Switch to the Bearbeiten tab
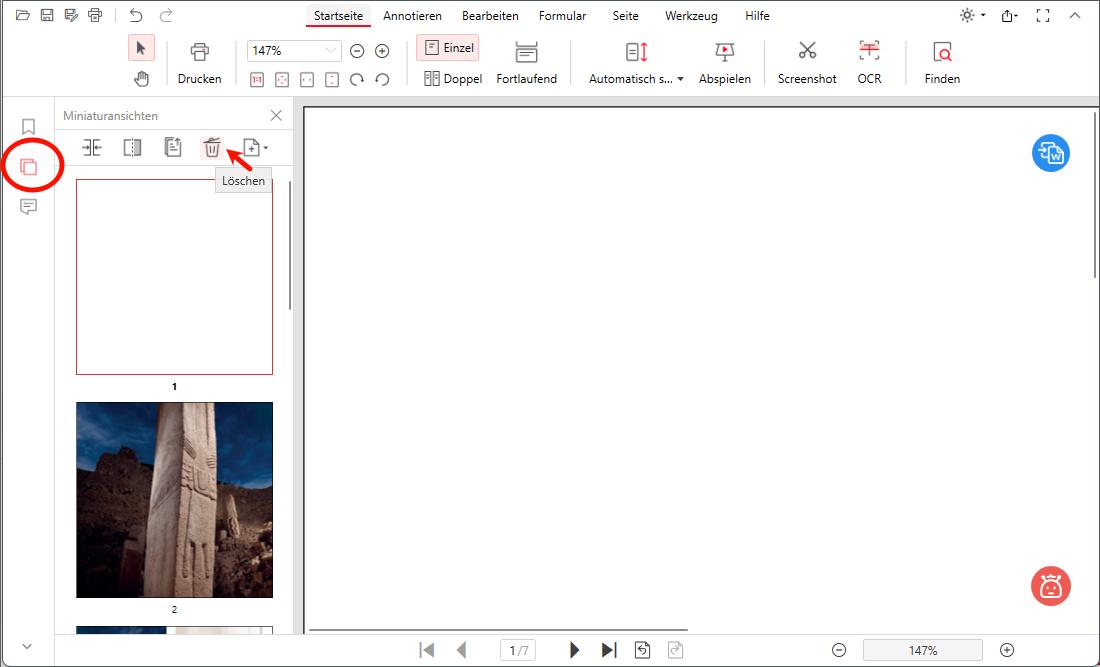Viewport: 1100px width, 667px height. tap(490, 15)
